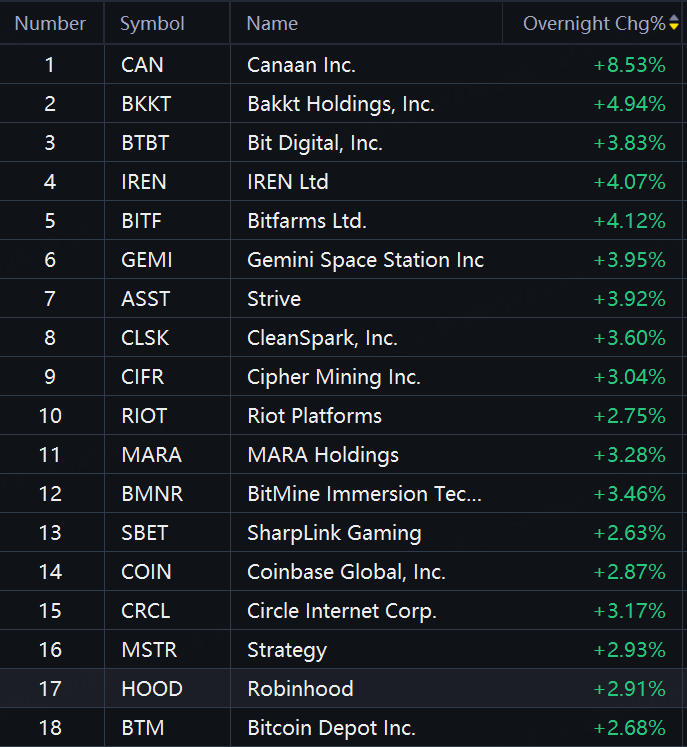
Task: Select the ASST symbol for Strive
Action: click(x=145, y=299)
